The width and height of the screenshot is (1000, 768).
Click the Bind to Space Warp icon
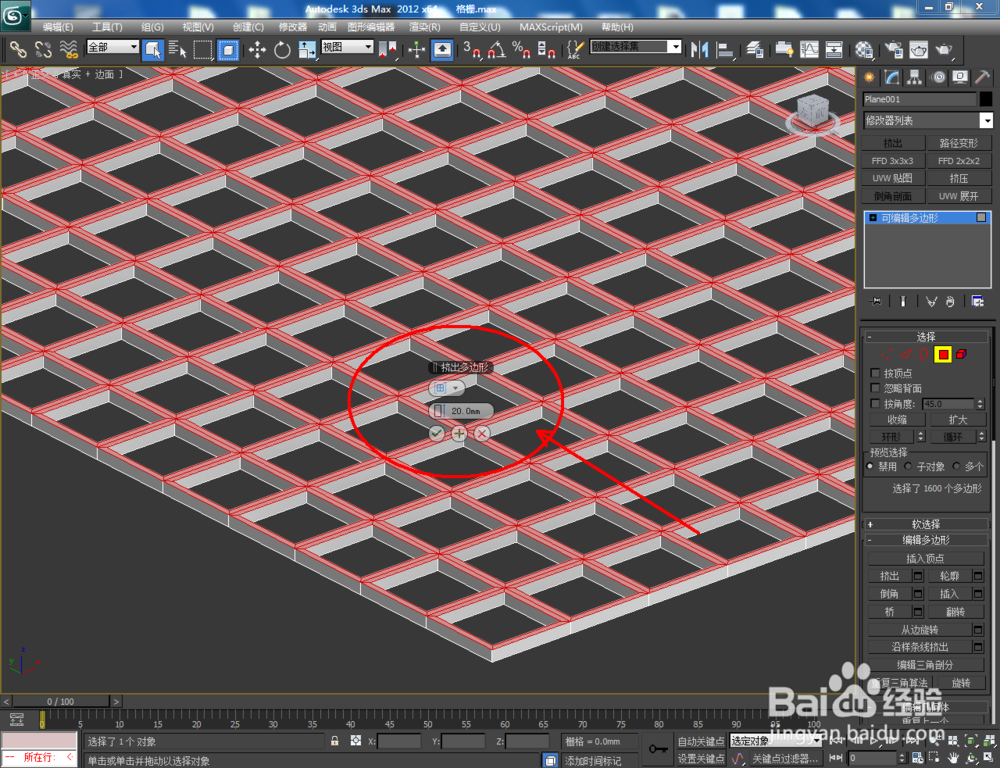pyautogui.click(x=69, y=49)
